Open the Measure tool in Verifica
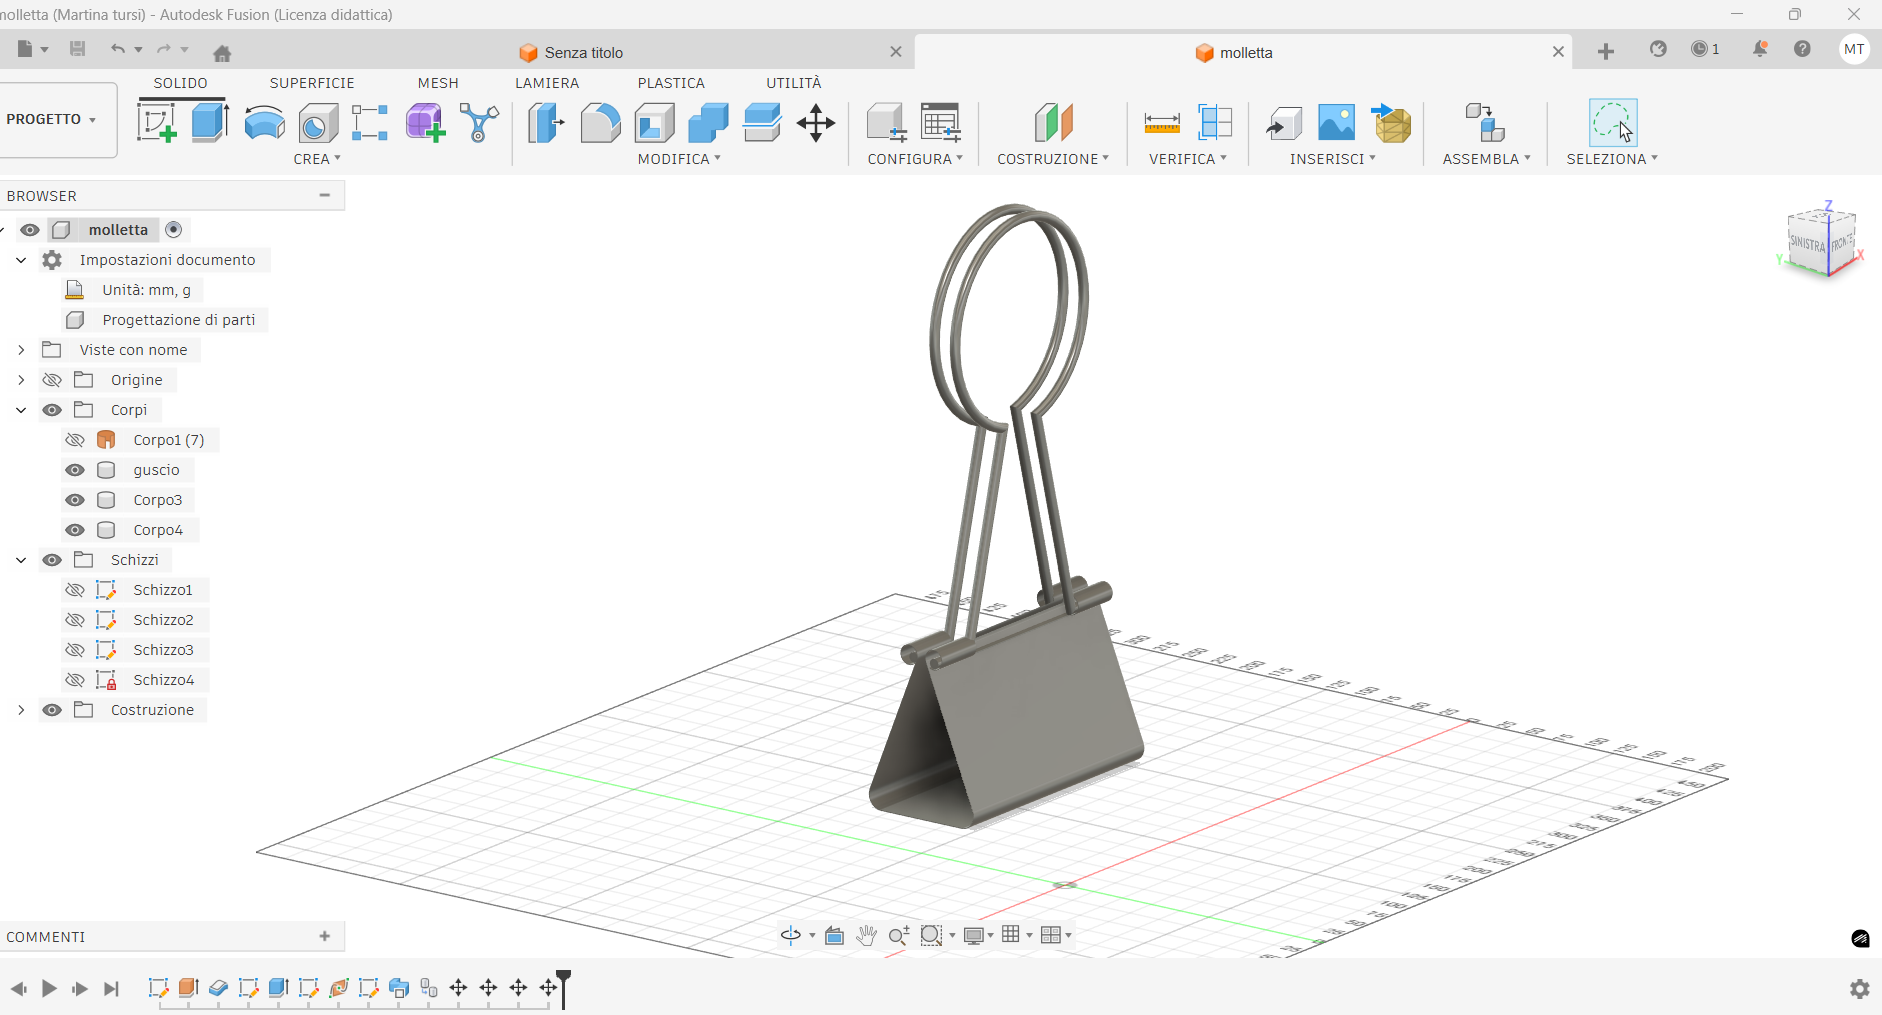Viewport: 1882px width, 1015px height. 1161,123
